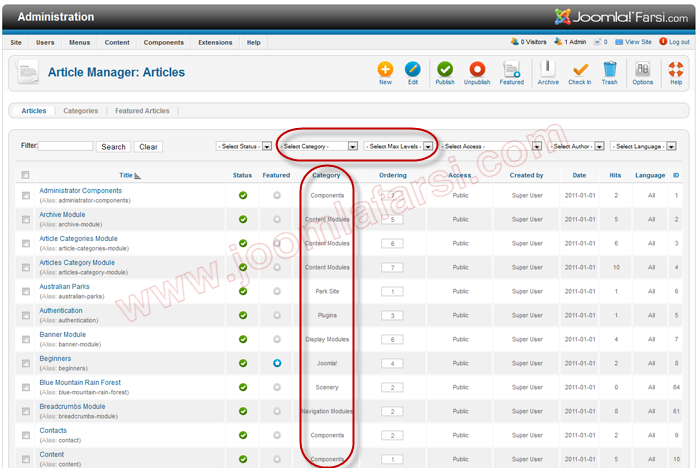Unfeature the Beginners article star icon
The image size is (700, 468).
[277, 363]
